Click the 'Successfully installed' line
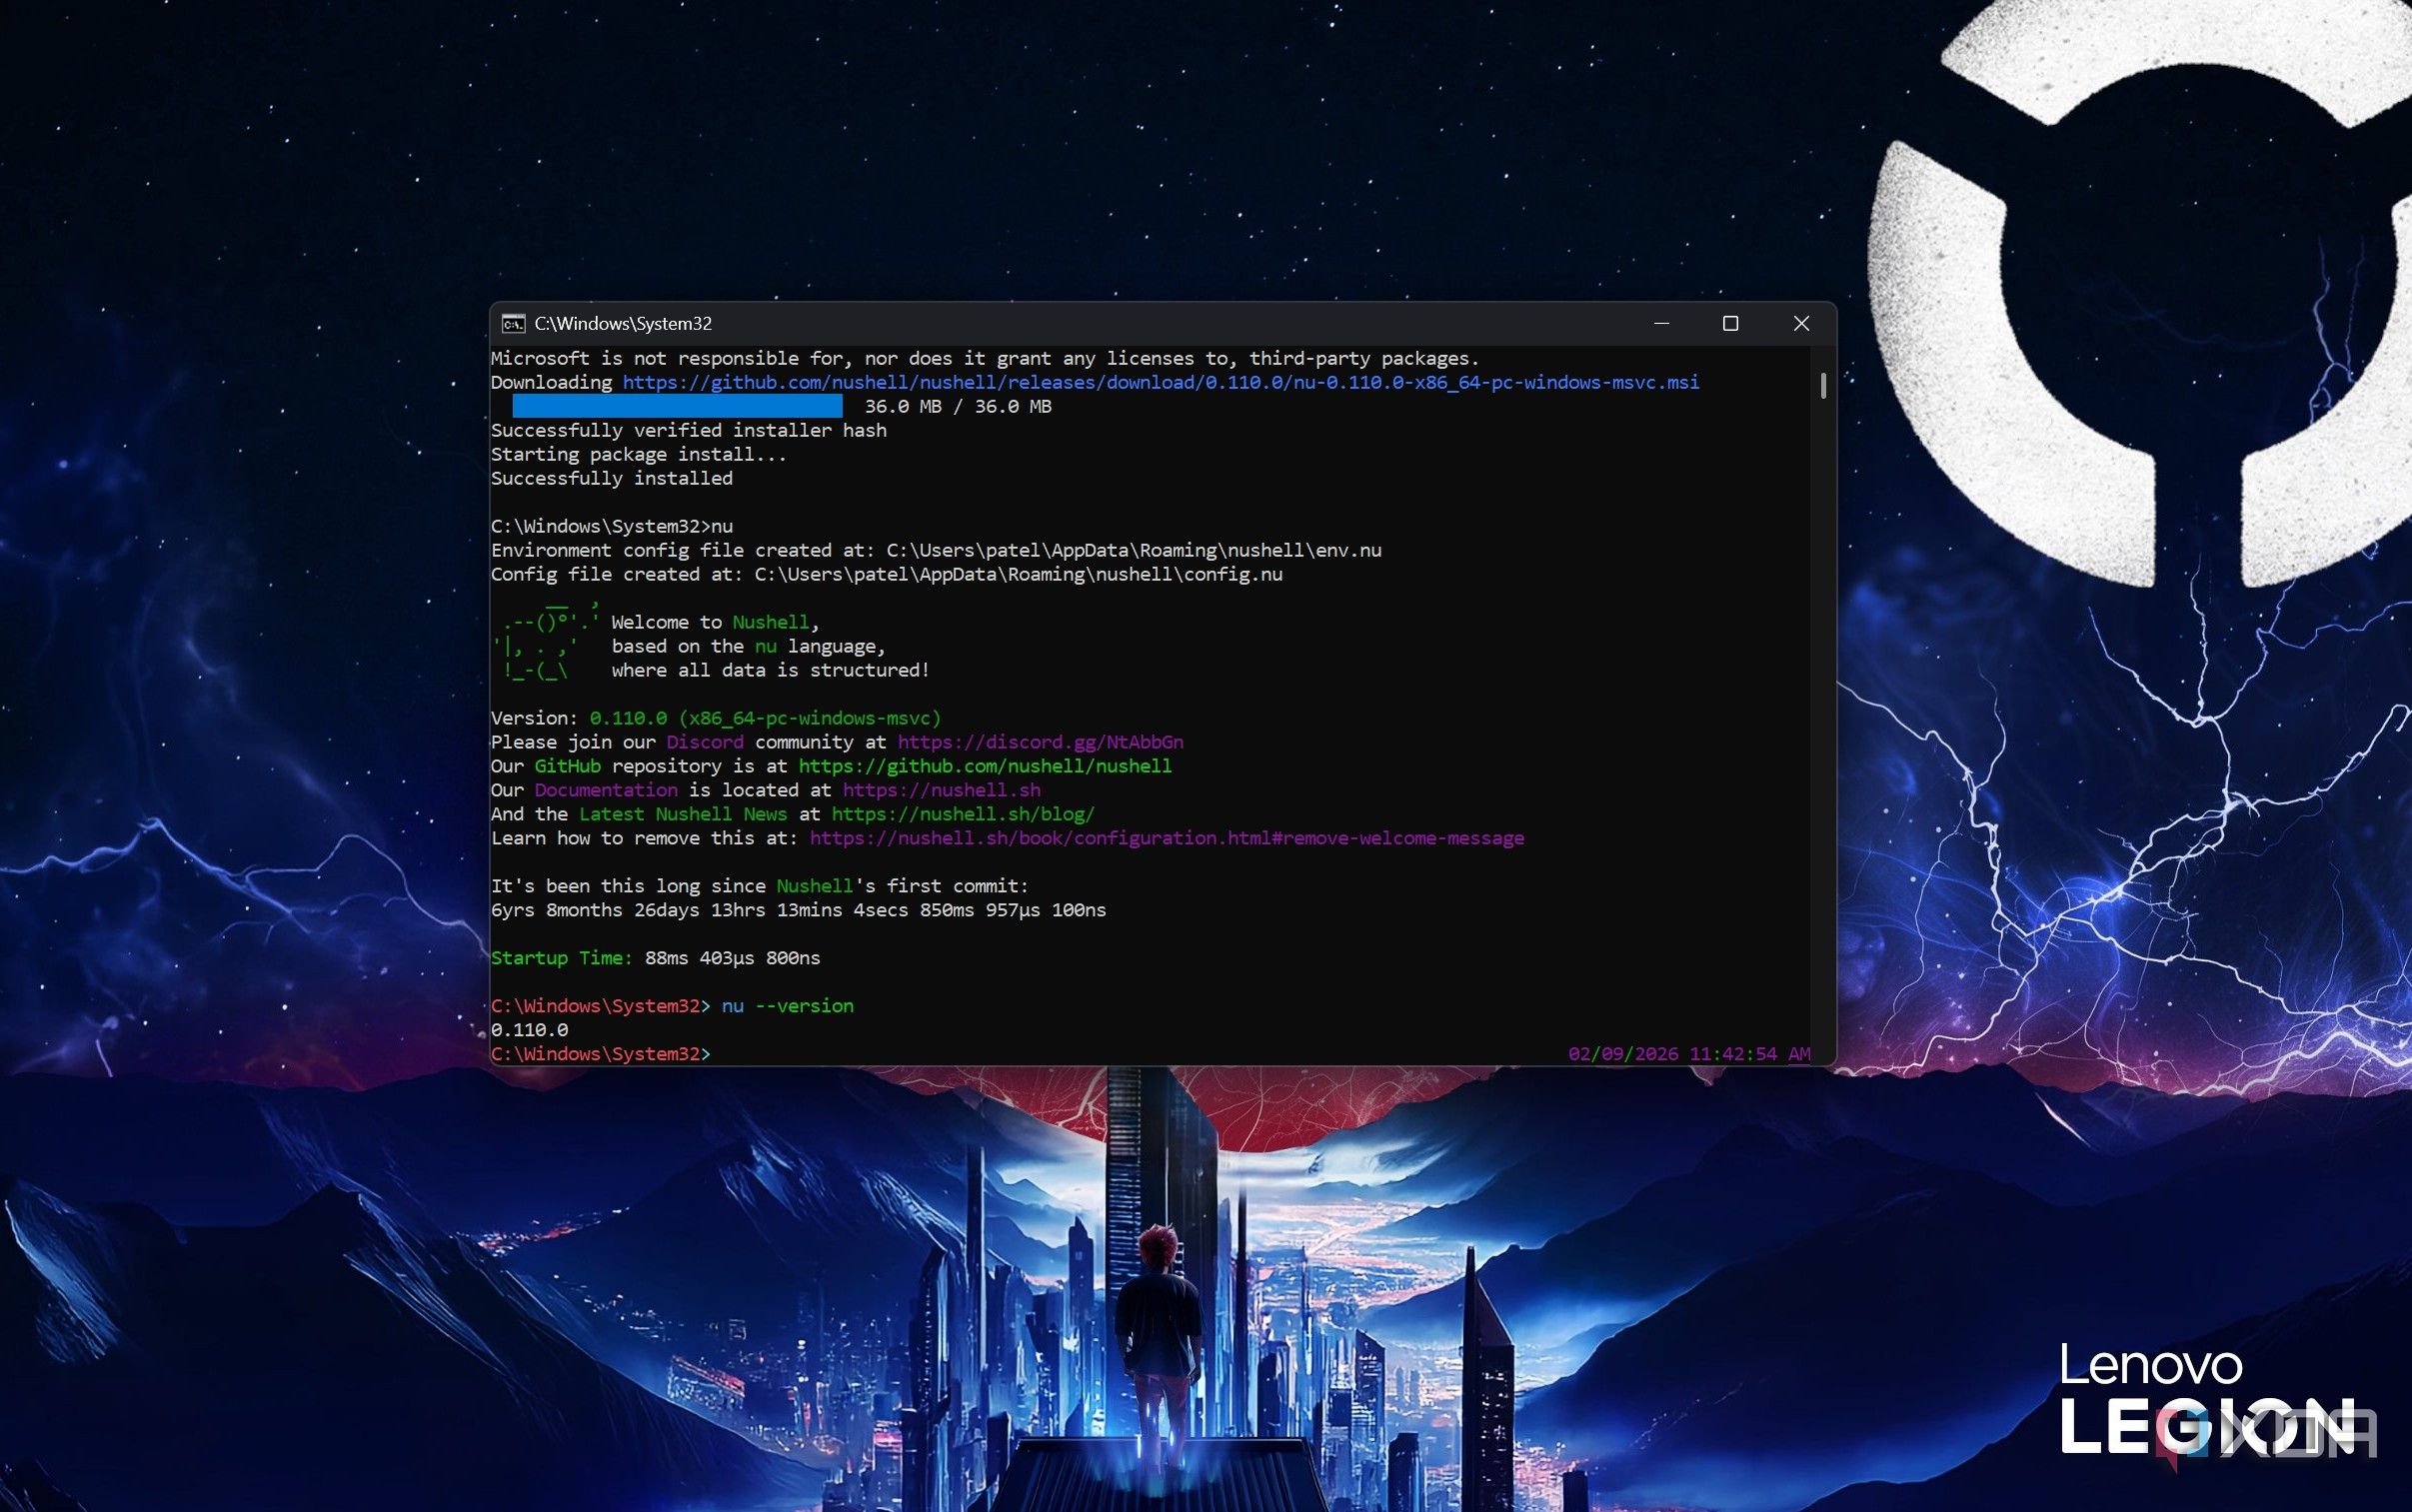The width and height of the screenshot is (2412, 1512). click(611, 478)
